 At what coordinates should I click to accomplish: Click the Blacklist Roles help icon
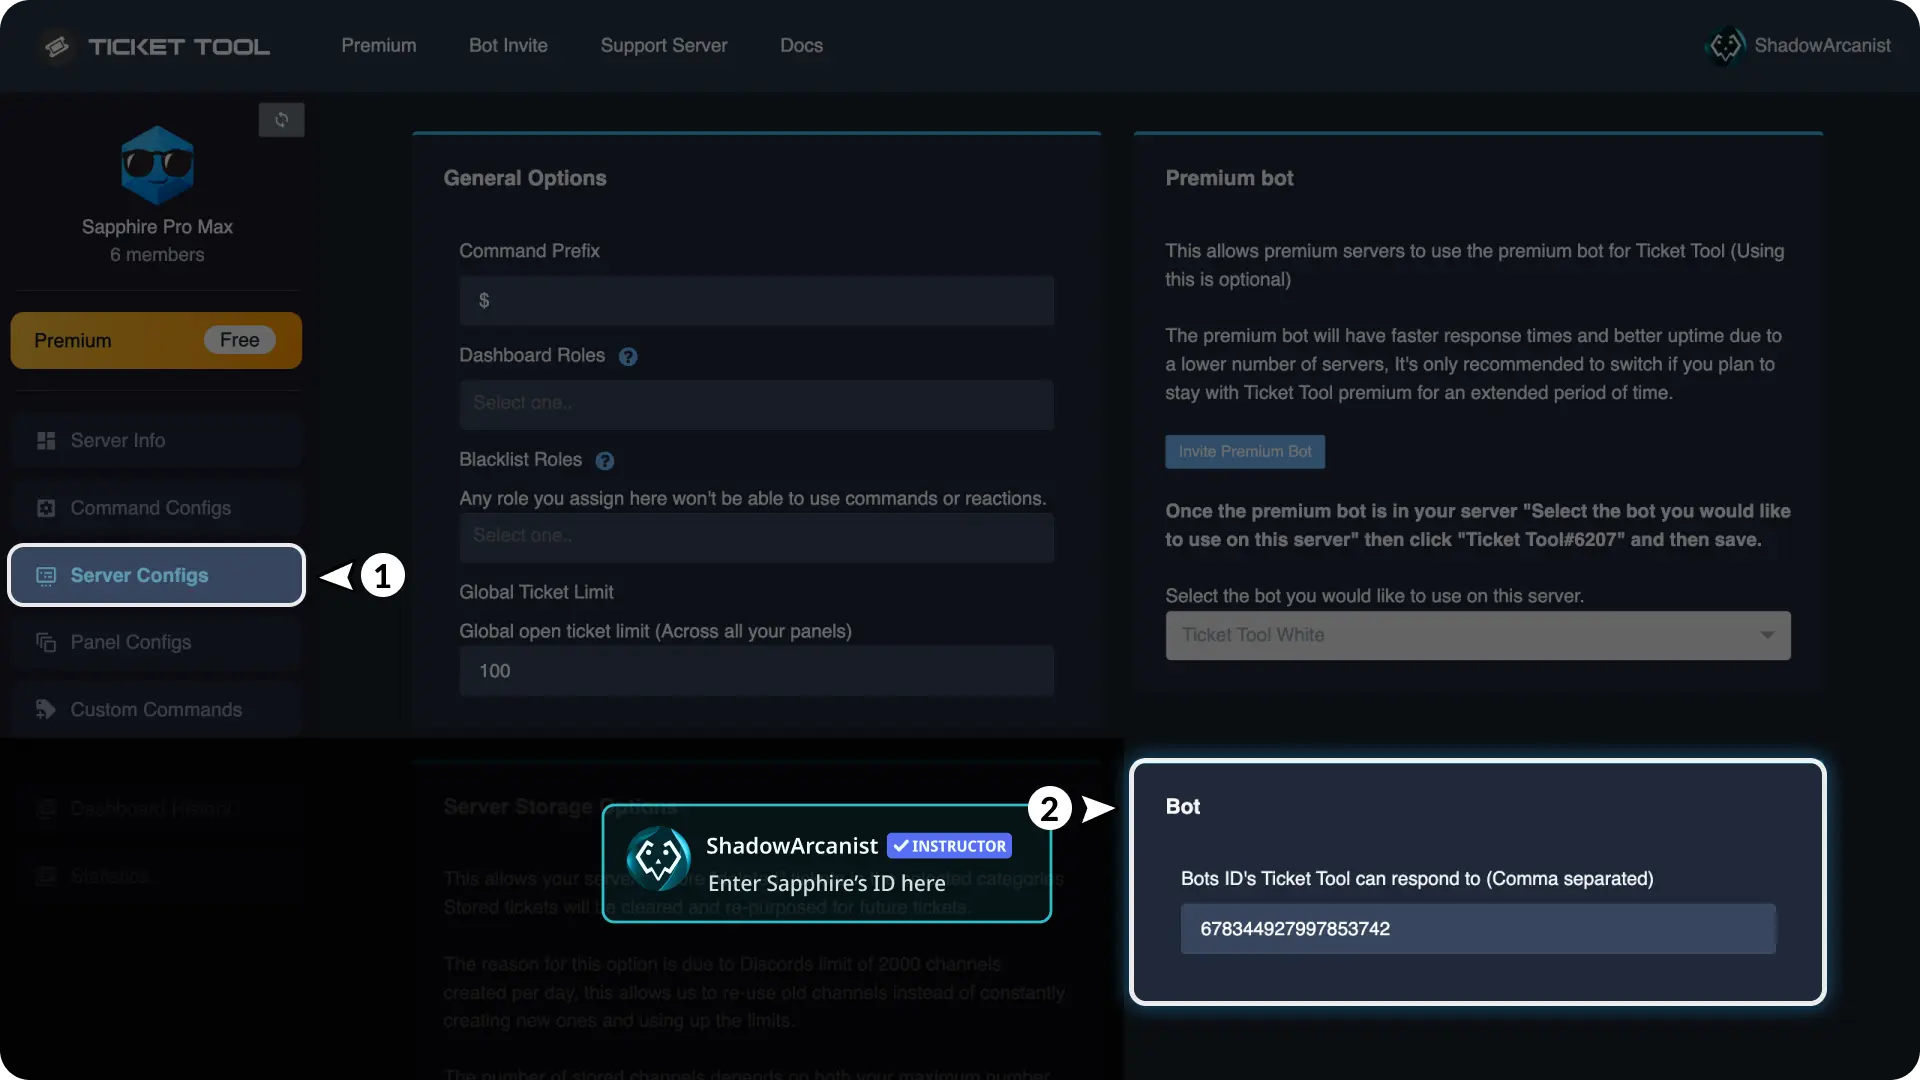click(x=605, y=461)
